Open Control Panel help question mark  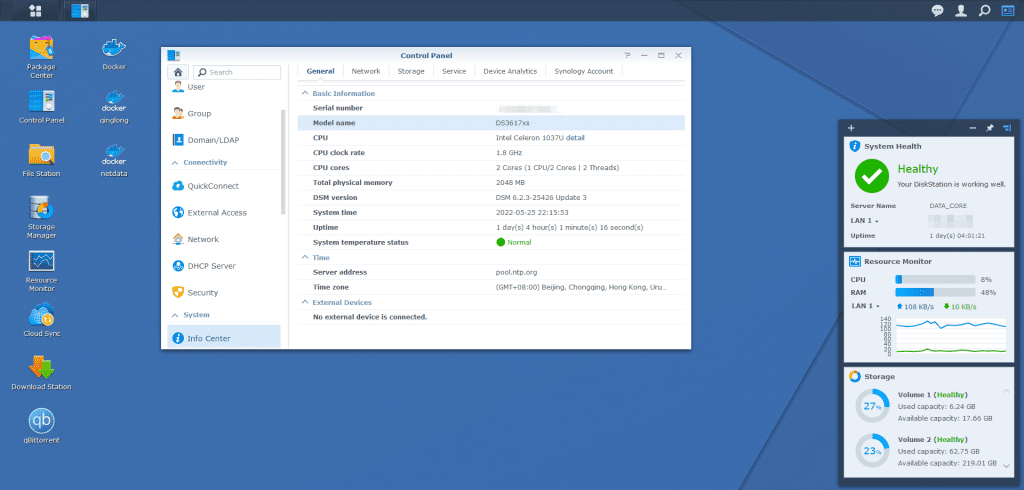[627, 56]
